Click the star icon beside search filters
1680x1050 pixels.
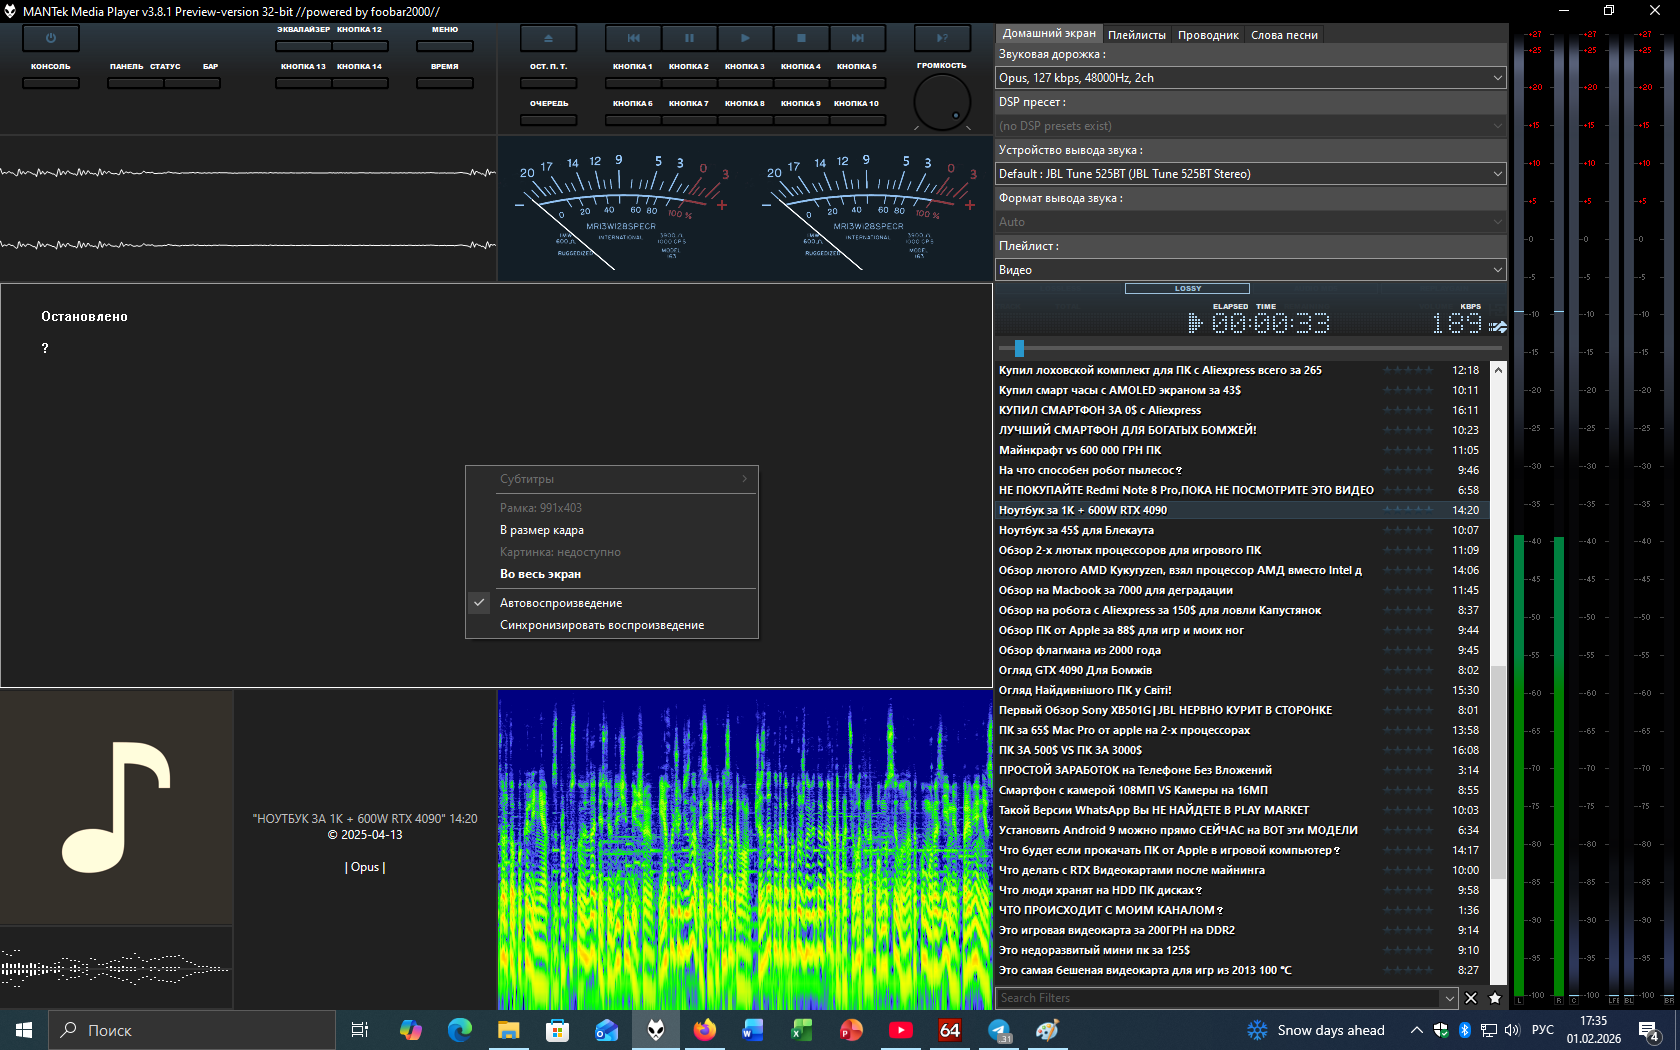tap(1495, 998)
